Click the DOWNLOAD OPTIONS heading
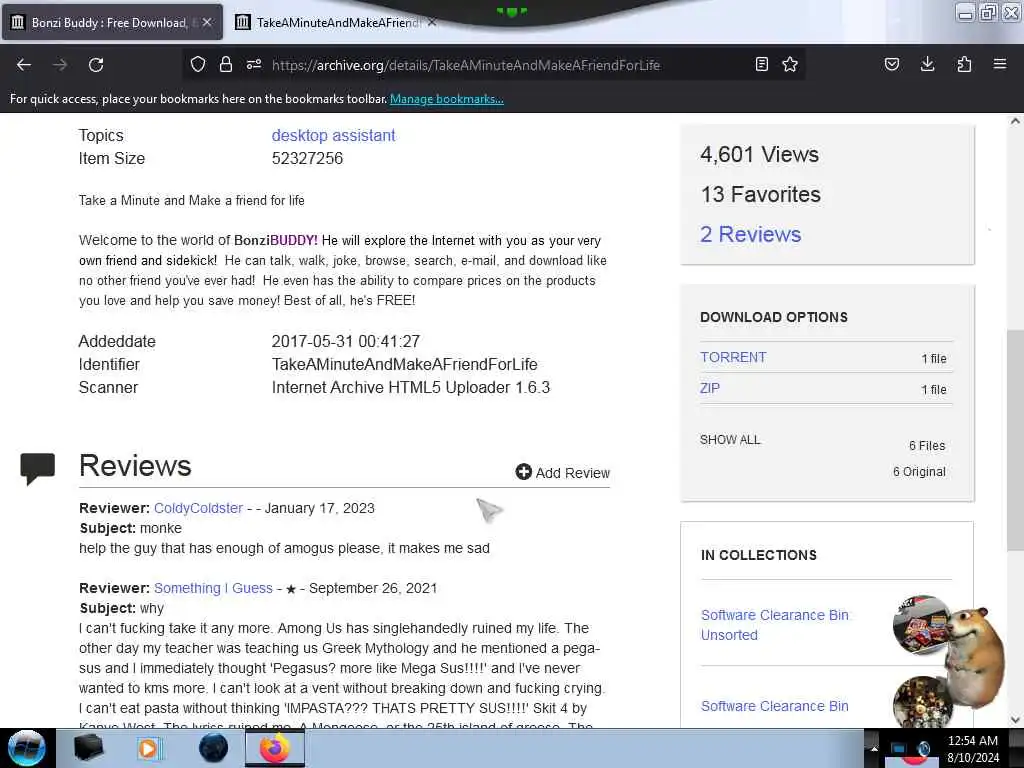Viewport: 1024px width, 768px height. 774,317
